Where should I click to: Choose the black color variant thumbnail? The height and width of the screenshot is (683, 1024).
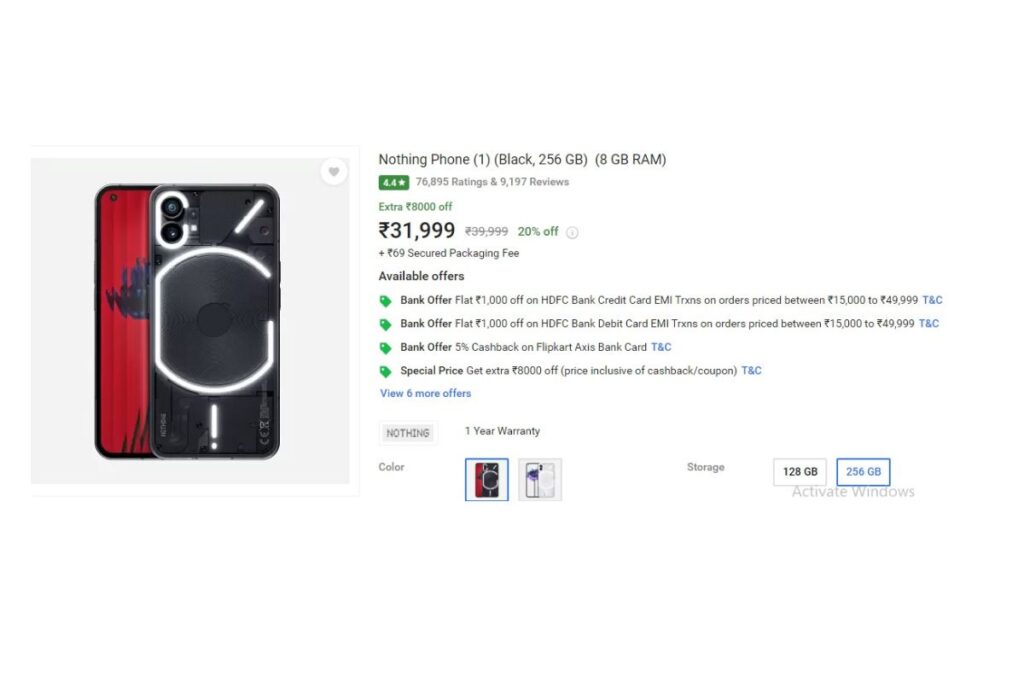click(x=487, y=479)
